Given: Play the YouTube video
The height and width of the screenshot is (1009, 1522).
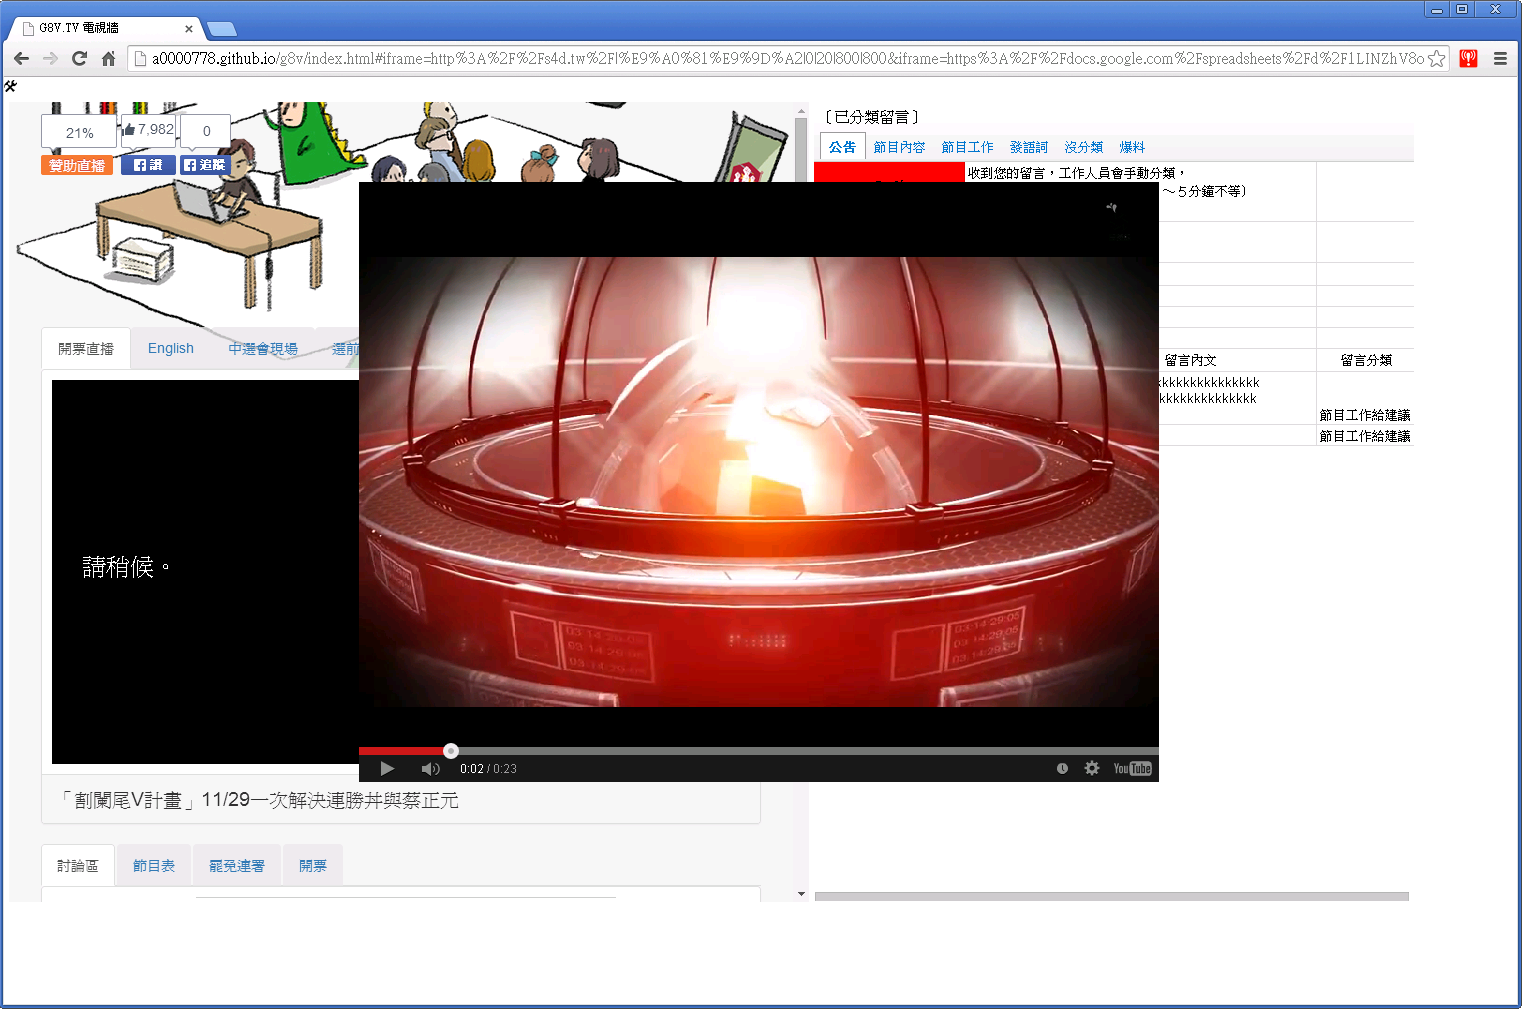Looking at the screenshot, I should (387, 769).
